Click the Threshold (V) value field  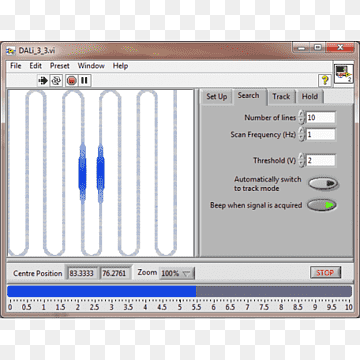[x=320, y=160]
